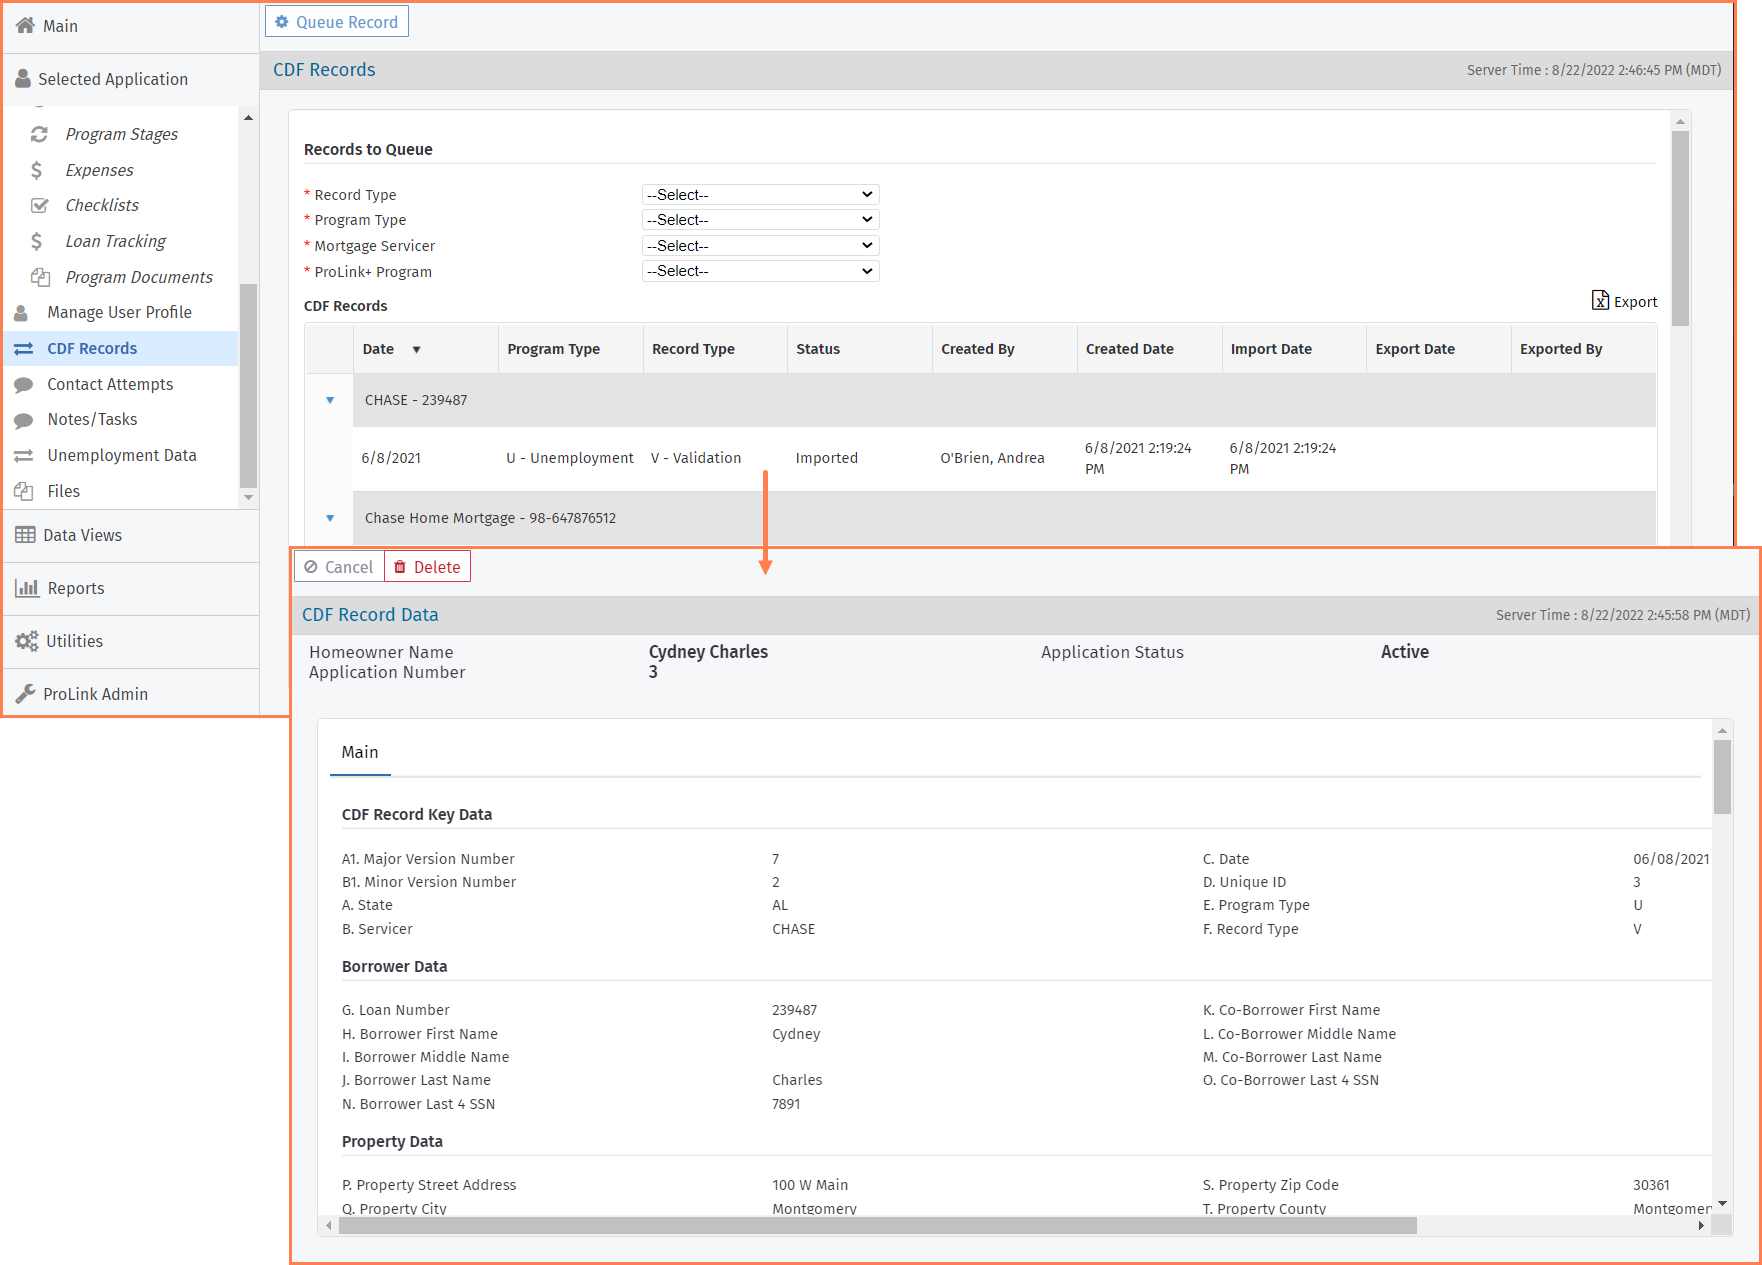Collapse the CHASE - 239487 group

click(x=330, y=400)
